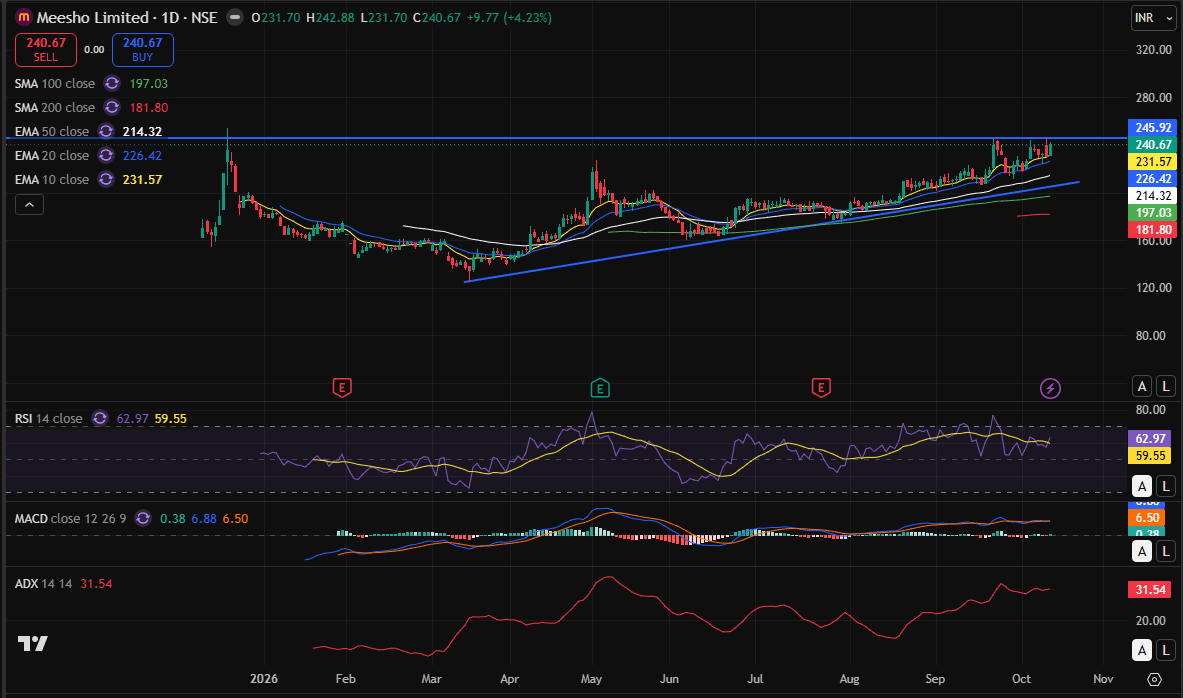Click the green earnings marker near May
Screen dimensions: 1183x698
[x=600, y=388]
